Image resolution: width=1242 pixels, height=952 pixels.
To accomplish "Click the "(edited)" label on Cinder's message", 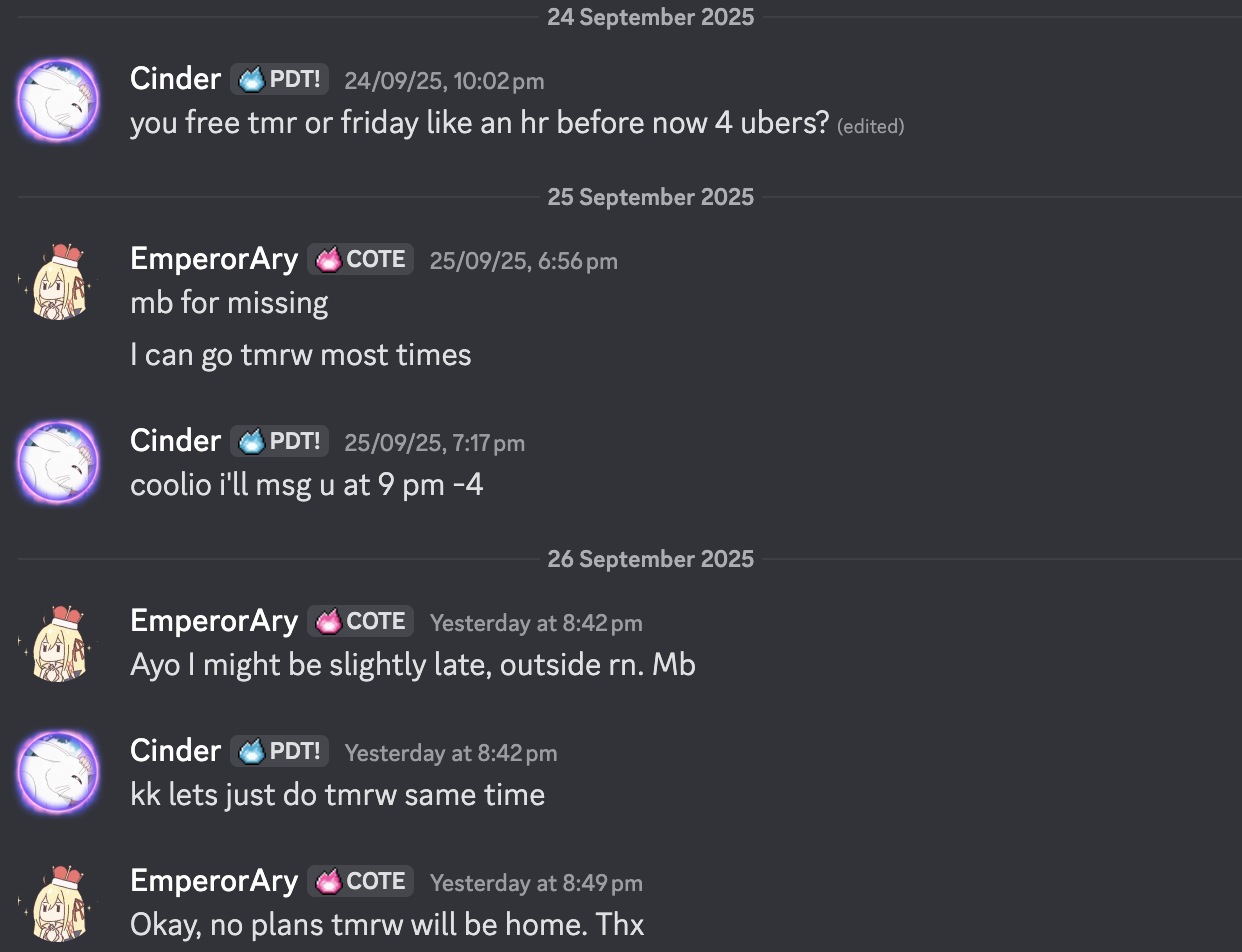I will (x=870, y=126).
